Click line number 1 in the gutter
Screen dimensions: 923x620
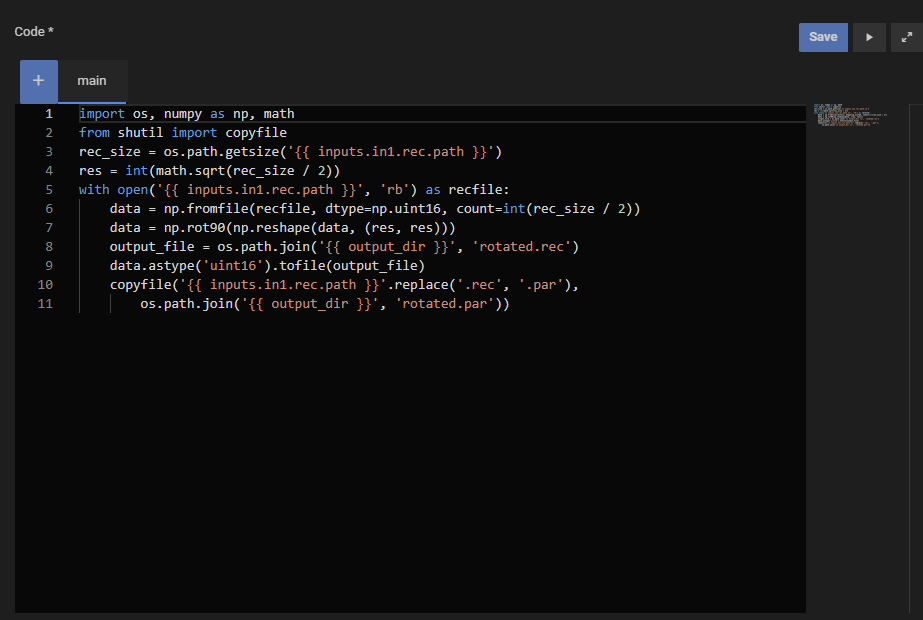click(x=48, y=114)
